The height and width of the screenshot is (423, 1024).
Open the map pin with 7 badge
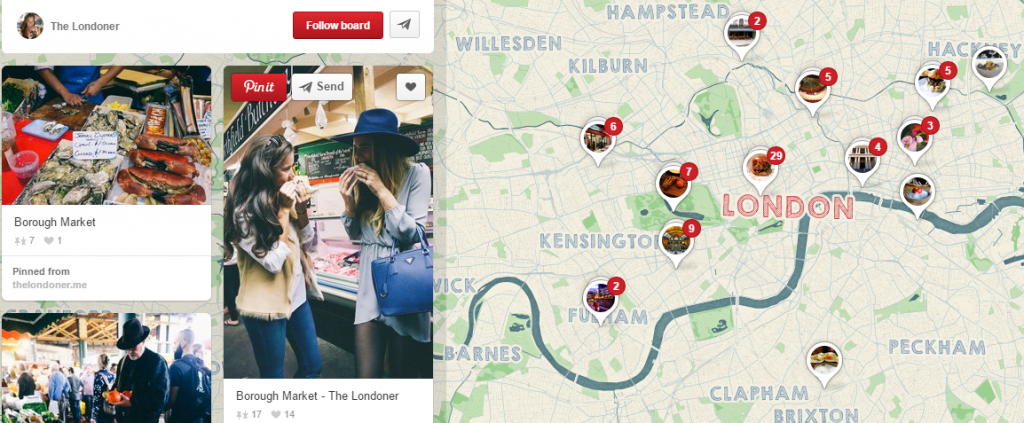click(674, 186)
